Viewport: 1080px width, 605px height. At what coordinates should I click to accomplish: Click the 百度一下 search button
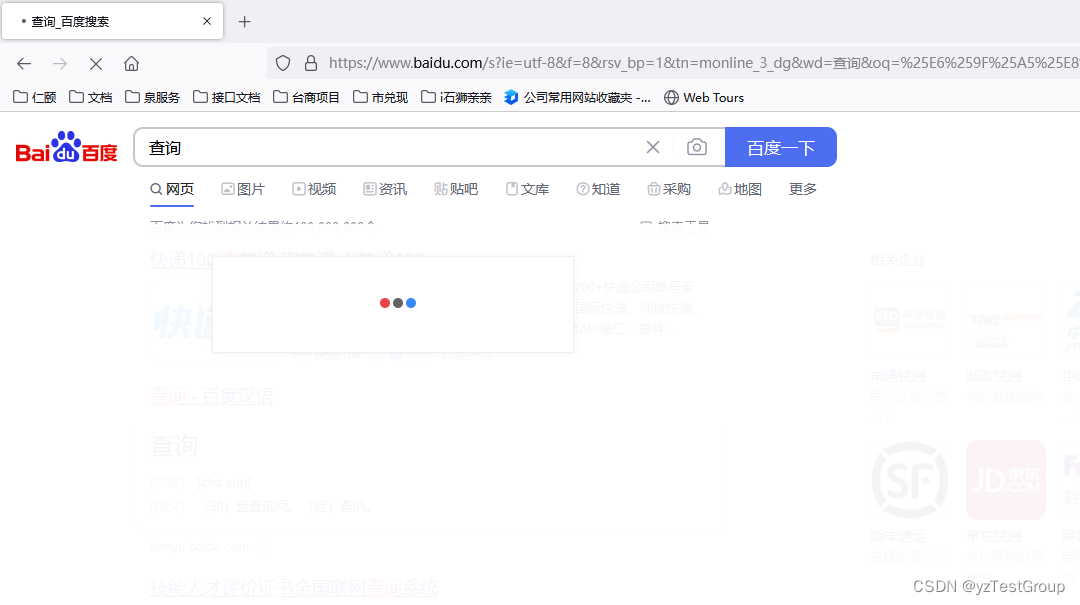[781, 147]
